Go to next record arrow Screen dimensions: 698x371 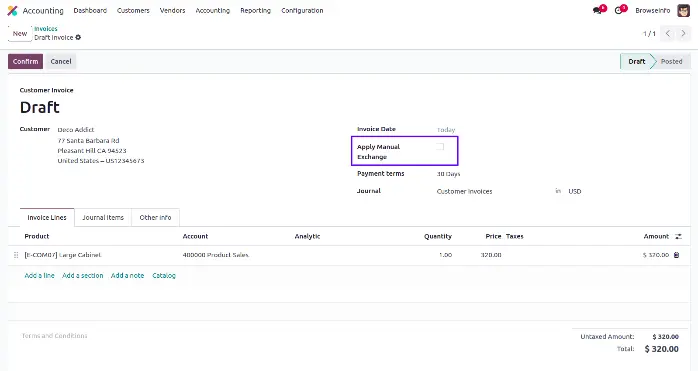(683, 33)
